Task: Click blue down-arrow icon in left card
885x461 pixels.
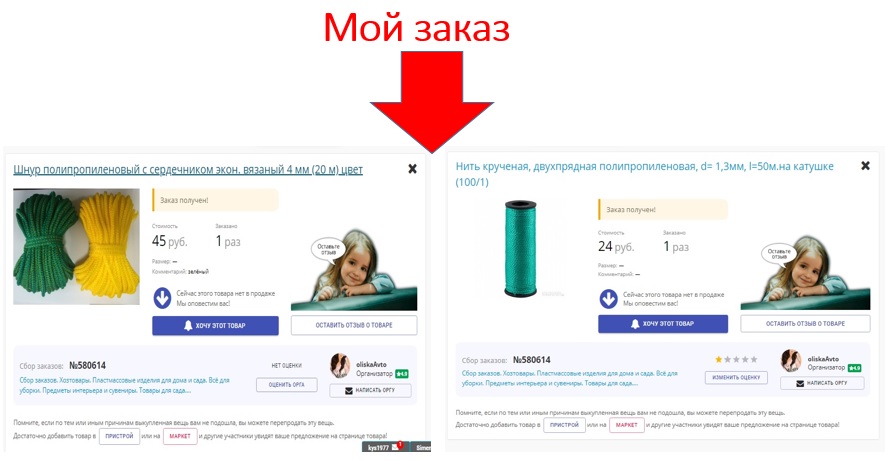Action: point(163,298)
